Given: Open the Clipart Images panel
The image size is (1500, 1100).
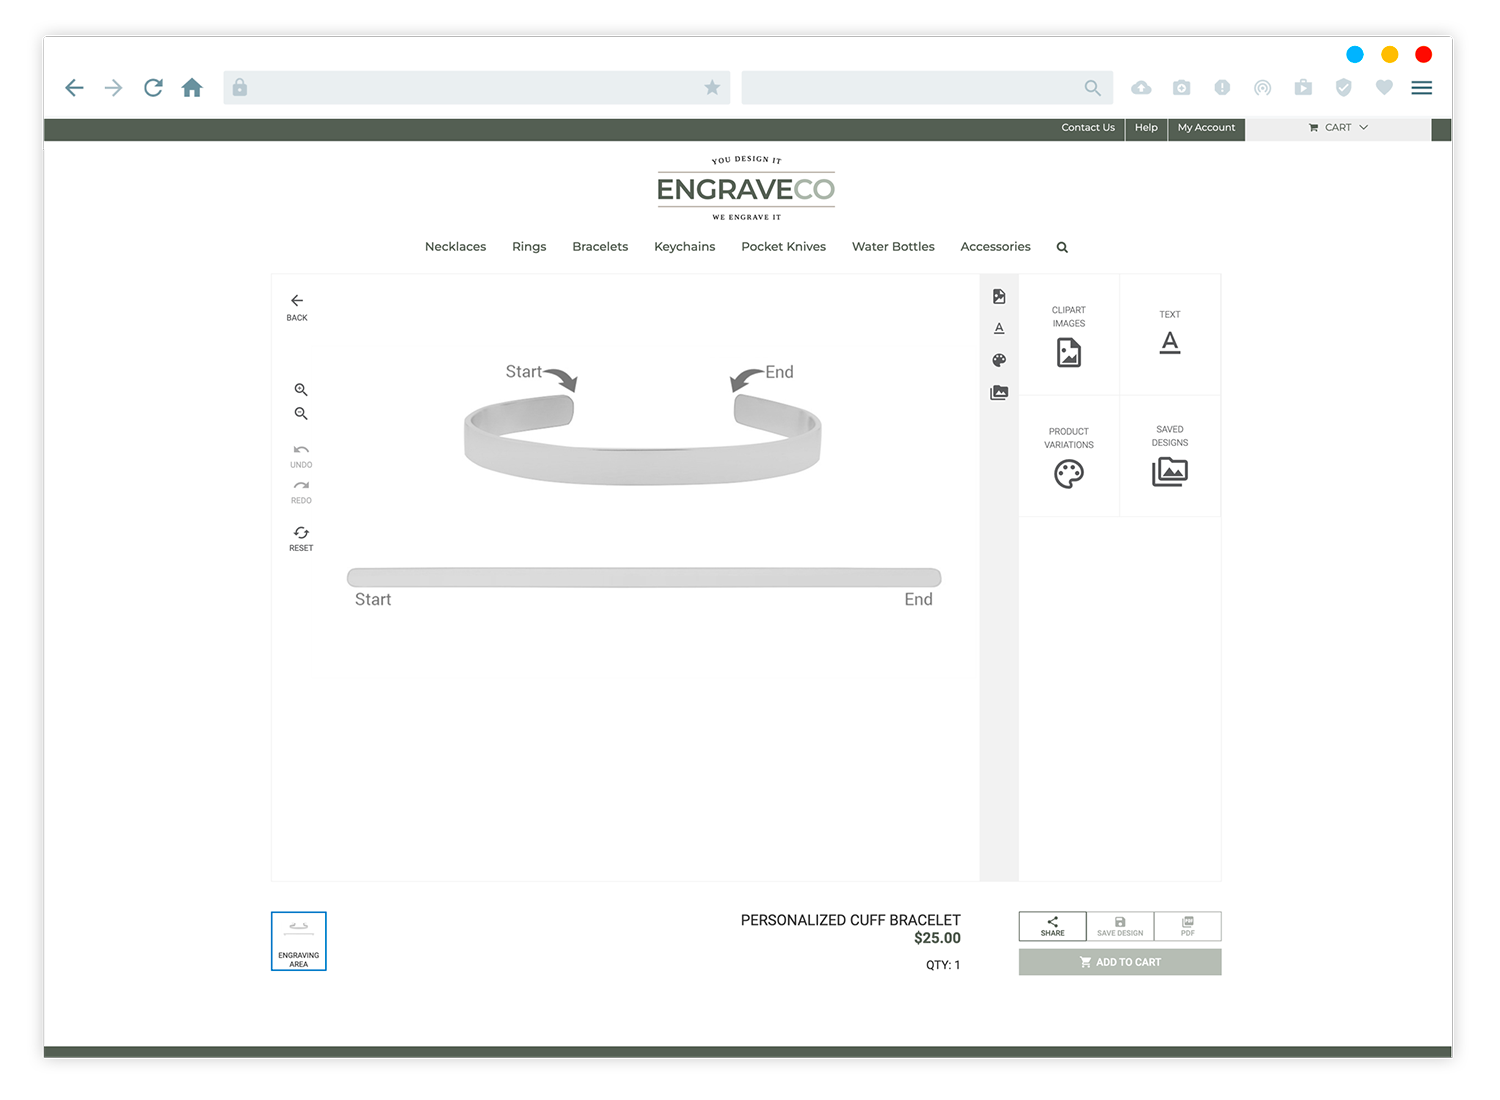Looking at the screenshot, I should (1068, 336).
